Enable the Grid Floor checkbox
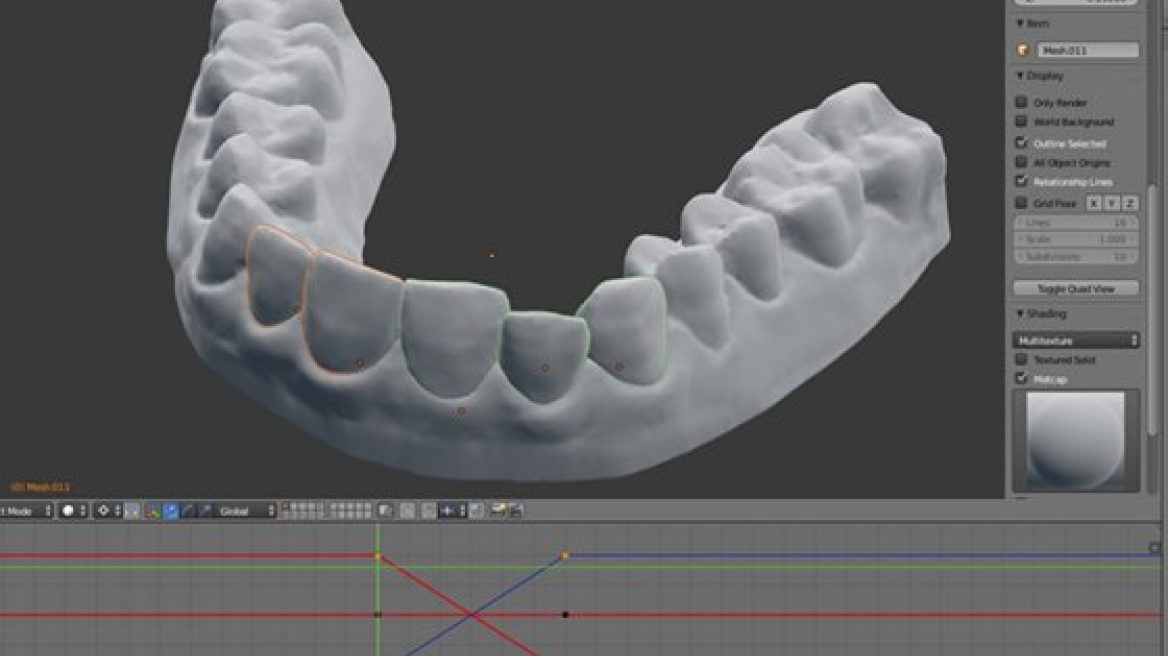Image resolution: width=1168 pixels, height=656 pixels. tap(1021, 203)
